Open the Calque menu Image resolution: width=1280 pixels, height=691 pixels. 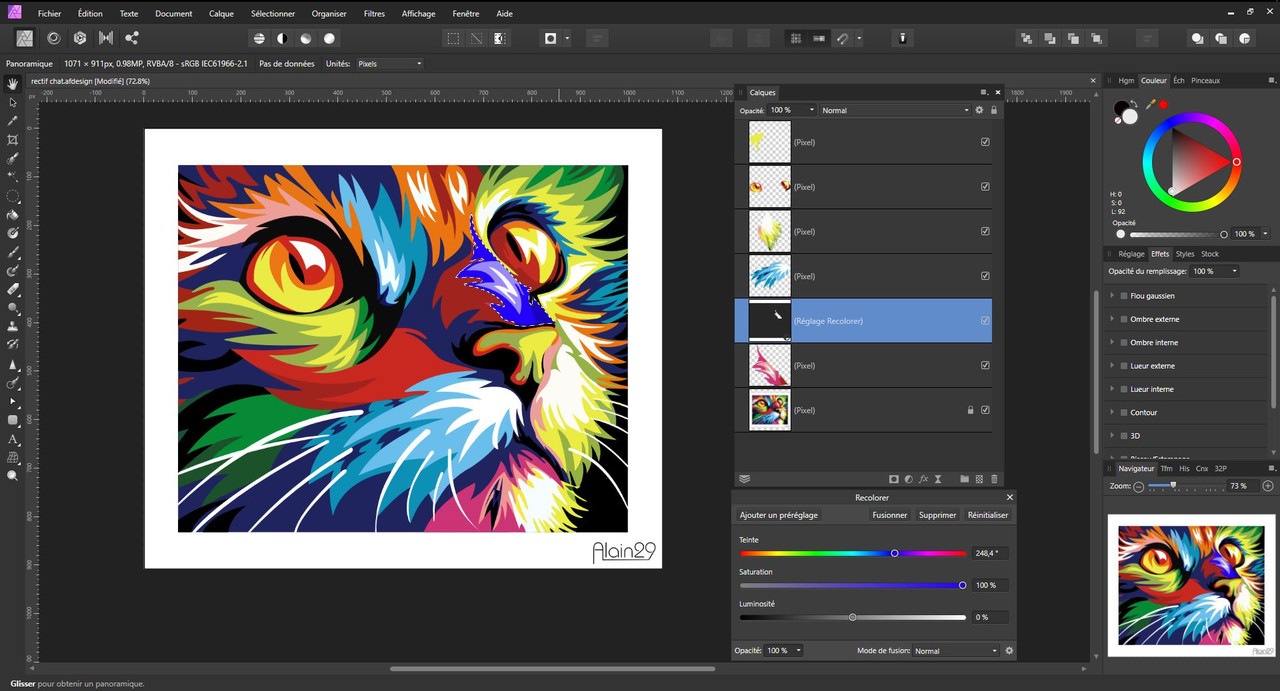tap(221, 14)
